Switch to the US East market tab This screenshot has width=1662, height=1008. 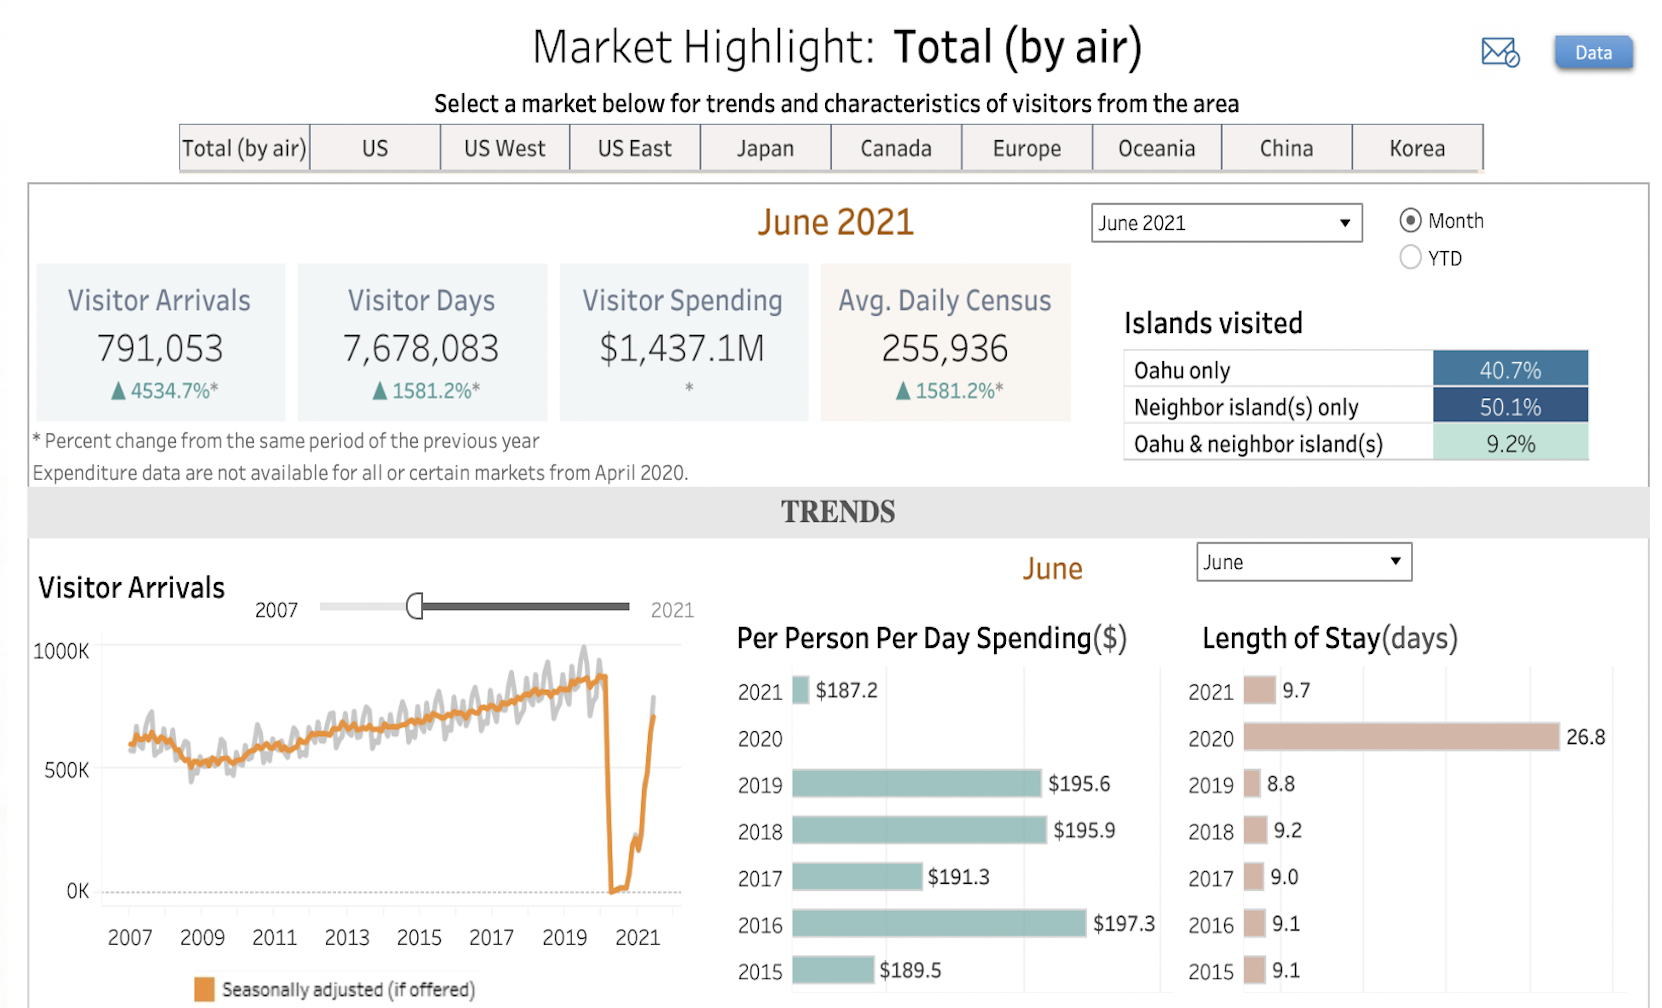click(635, 148)
